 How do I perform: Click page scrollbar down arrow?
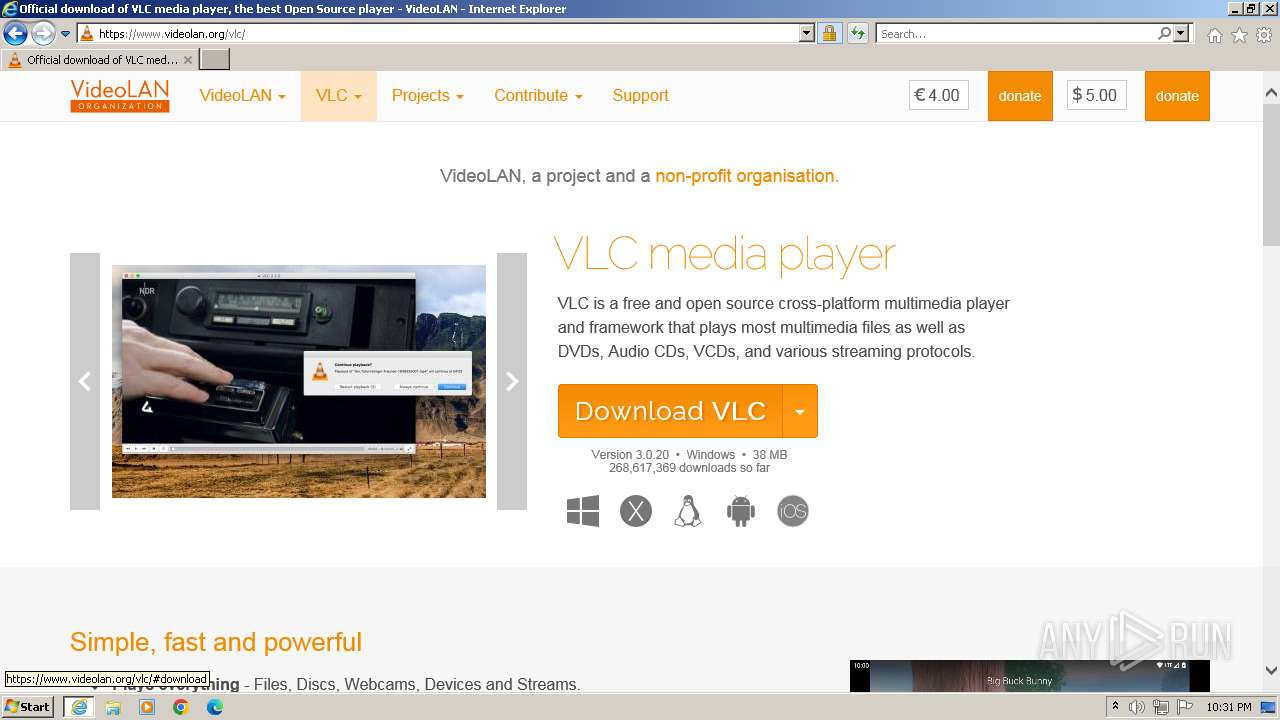[x=1271, y=671]
